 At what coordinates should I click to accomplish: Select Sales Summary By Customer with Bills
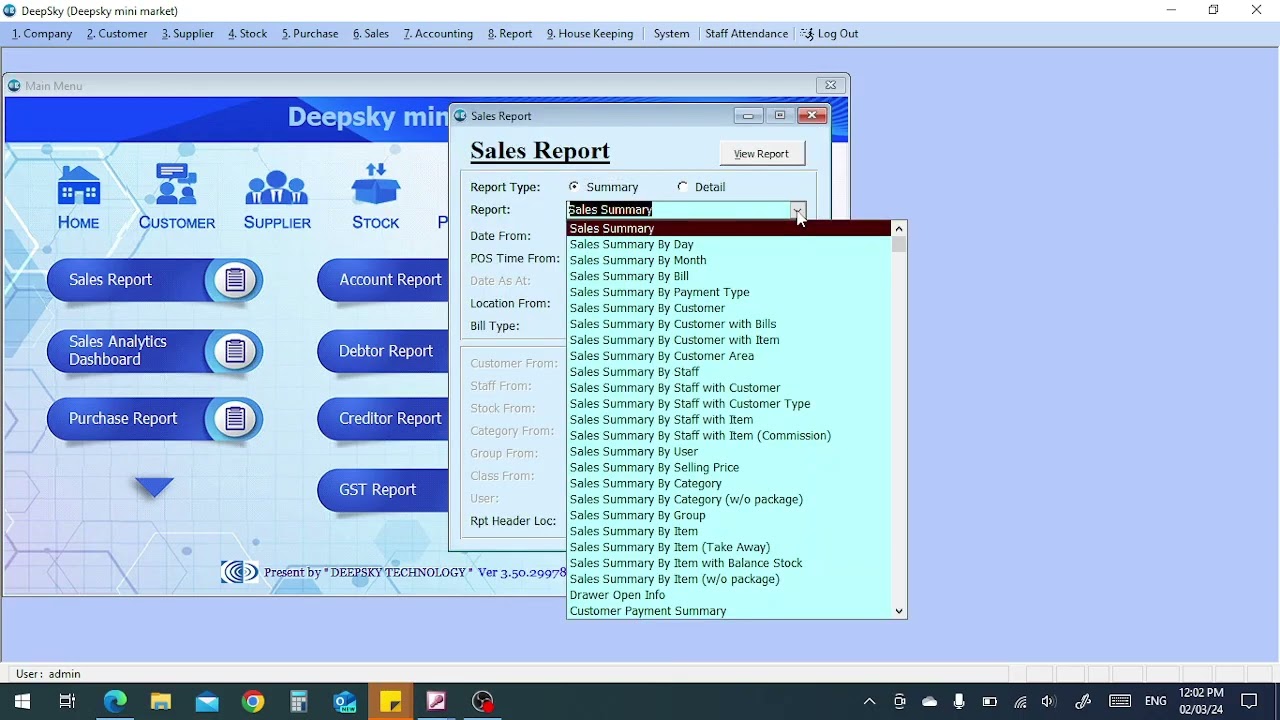728,324
